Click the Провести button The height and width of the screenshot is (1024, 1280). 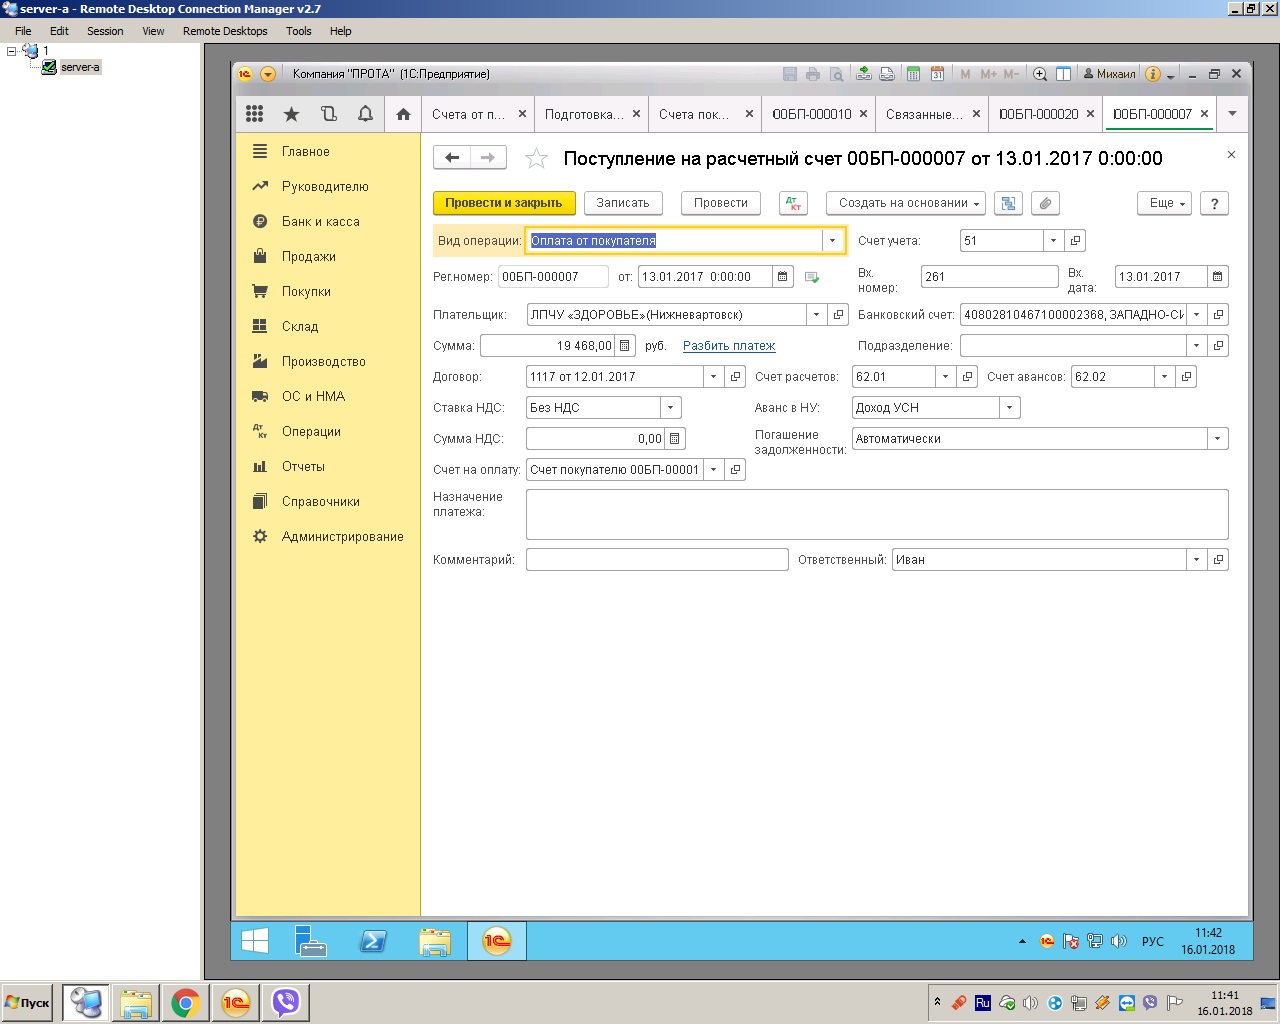[721, 203]
